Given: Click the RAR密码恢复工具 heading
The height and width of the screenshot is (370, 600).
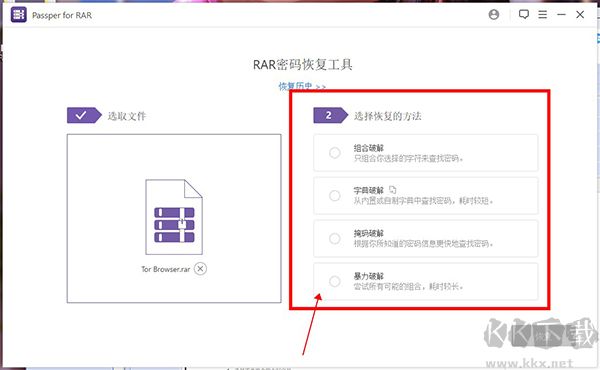Looking at the screenshot, I should point(302,64).
